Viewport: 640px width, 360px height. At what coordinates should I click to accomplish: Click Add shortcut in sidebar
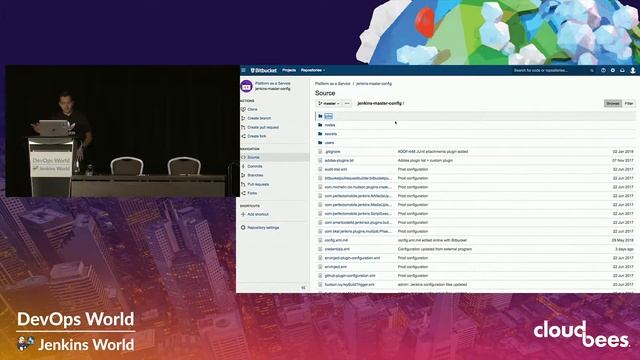point(258,214)
